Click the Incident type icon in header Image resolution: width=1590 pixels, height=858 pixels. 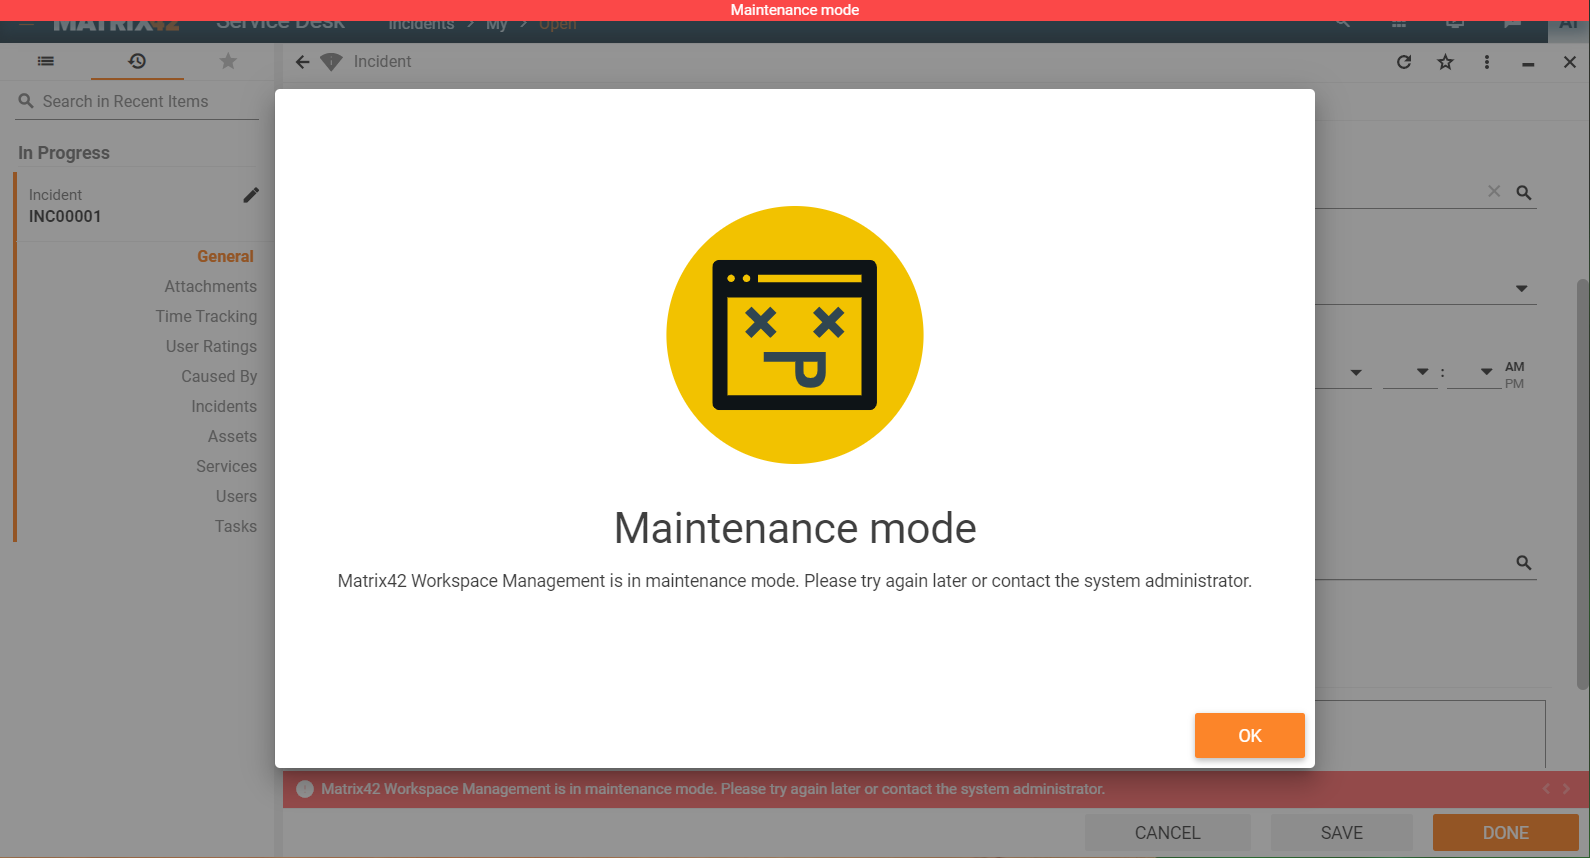coord(331,62)
